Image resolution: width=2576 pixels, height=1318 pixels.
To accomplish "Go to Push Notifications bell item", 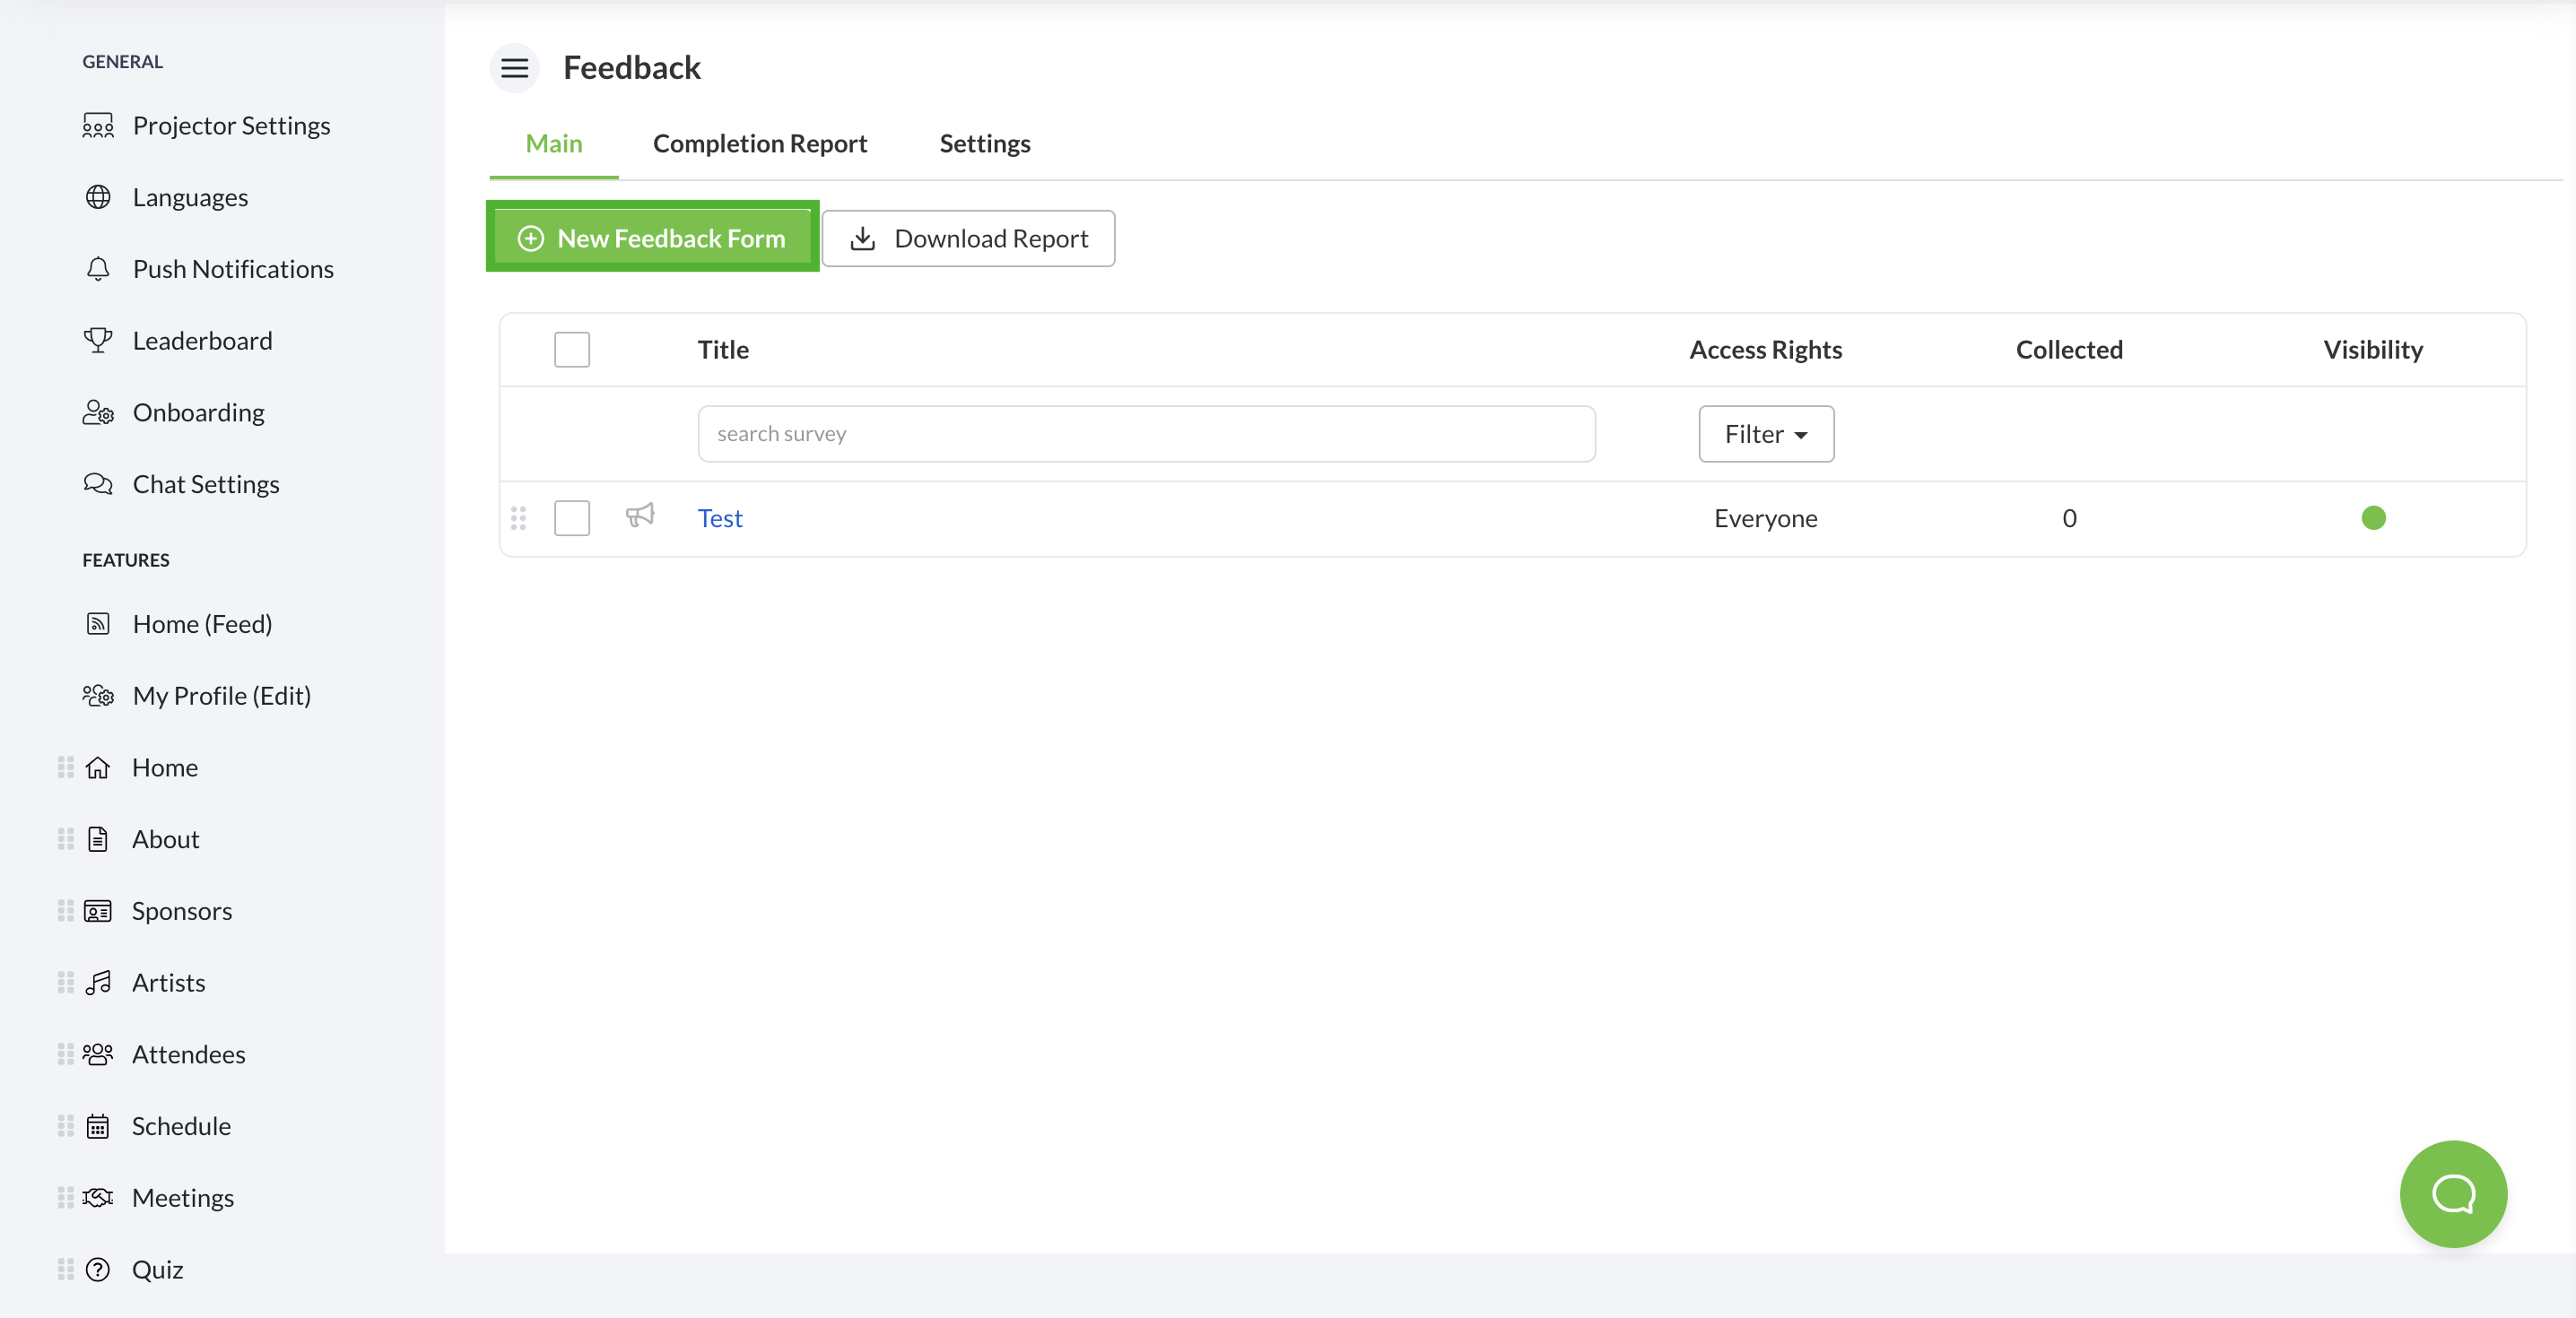I will [232, 269].
